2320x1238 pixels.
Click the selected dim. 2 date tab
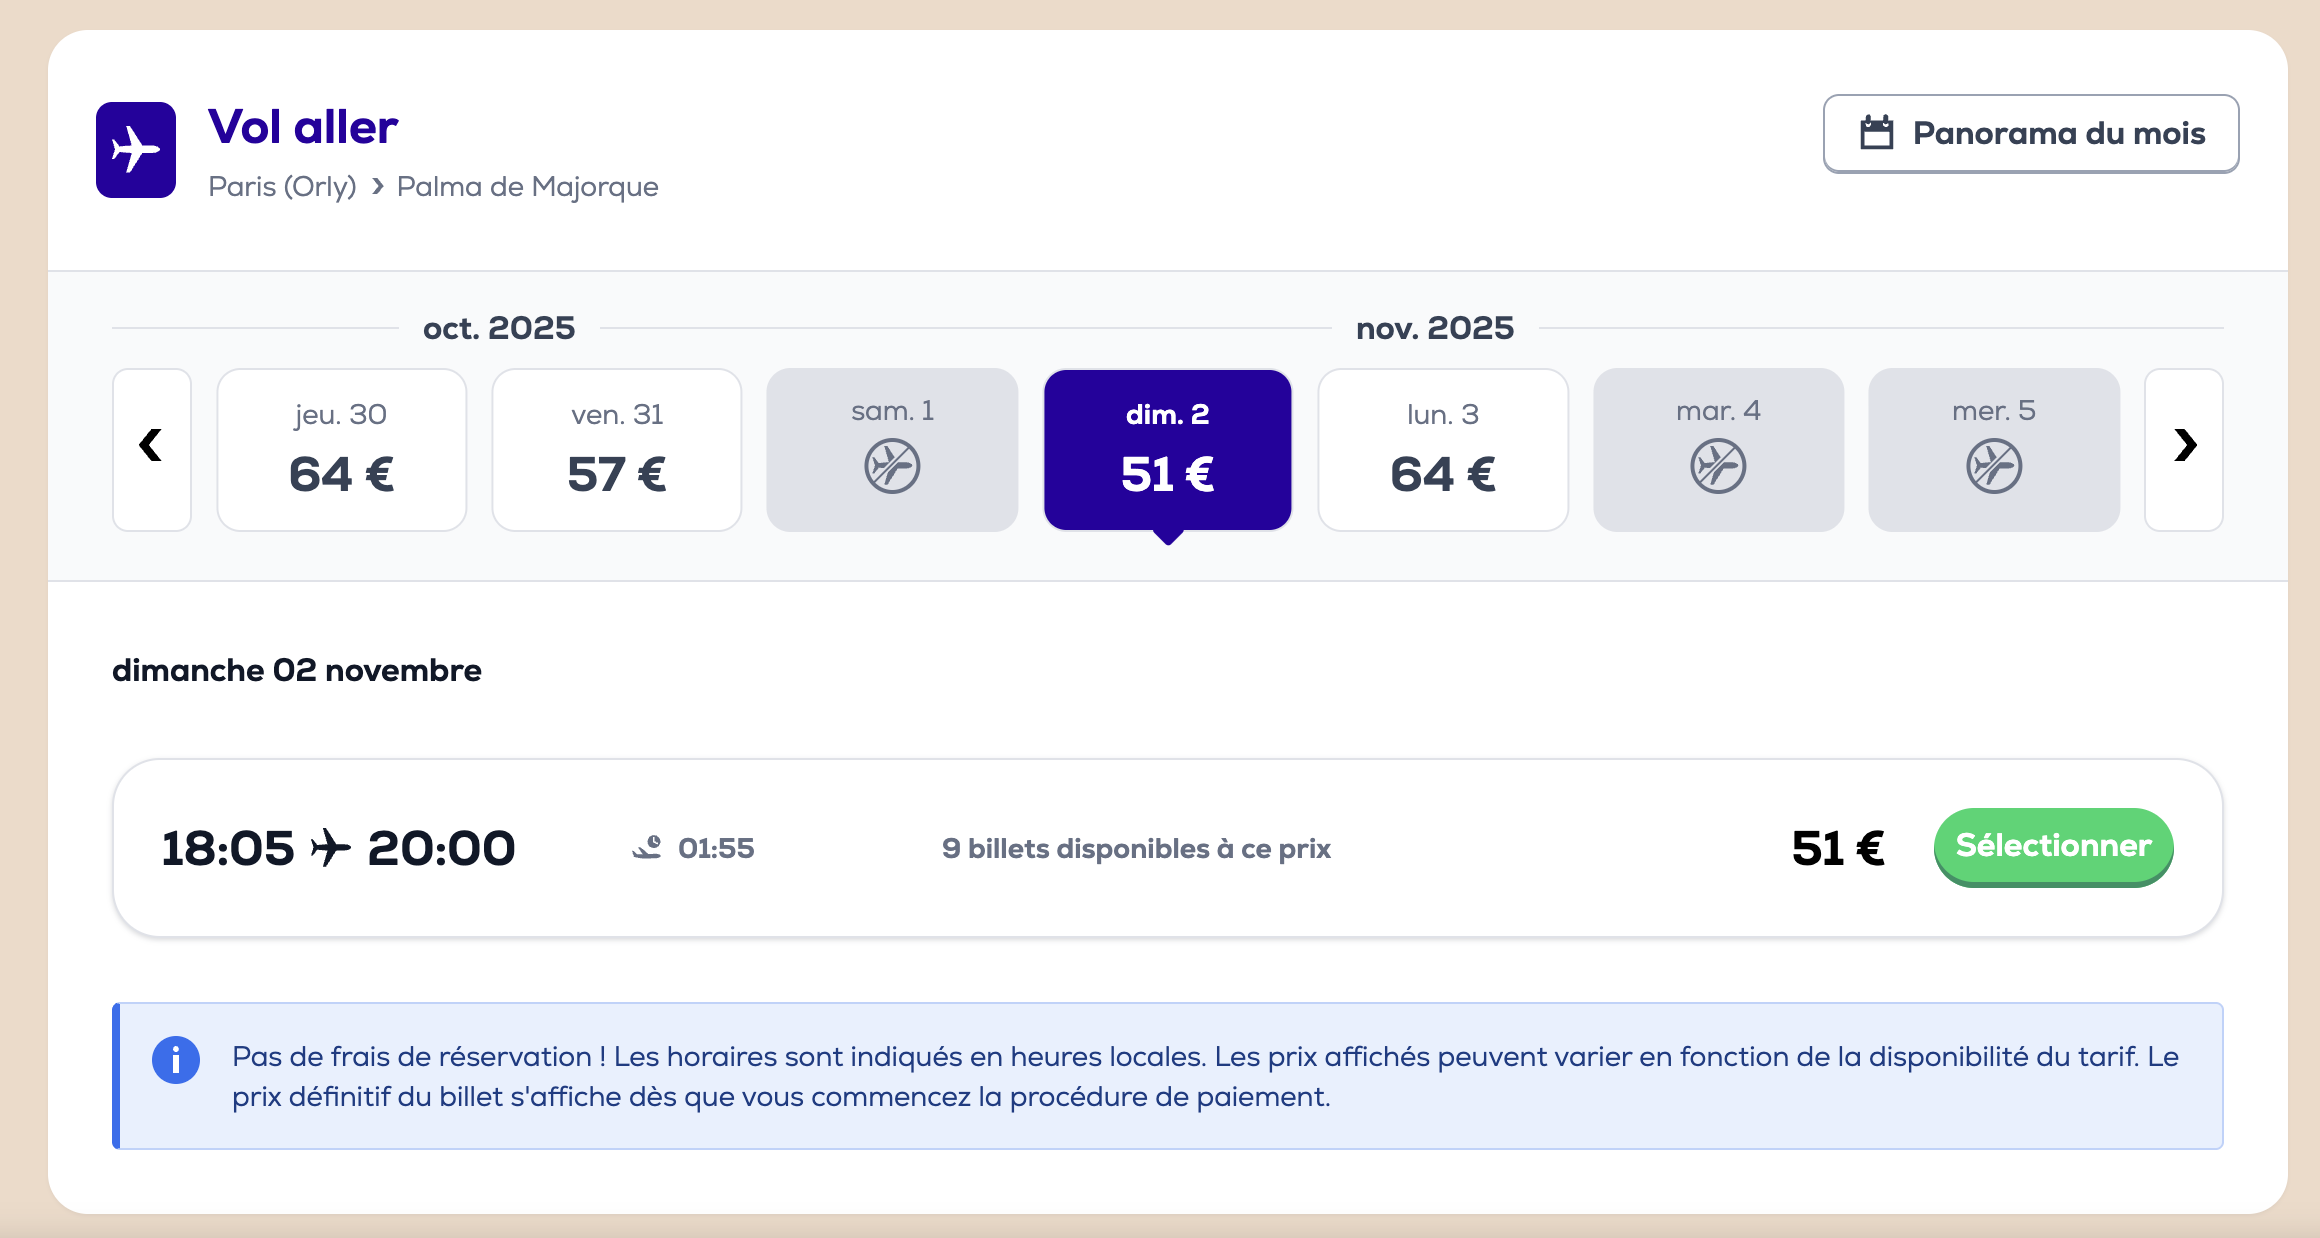(1167, 449)
